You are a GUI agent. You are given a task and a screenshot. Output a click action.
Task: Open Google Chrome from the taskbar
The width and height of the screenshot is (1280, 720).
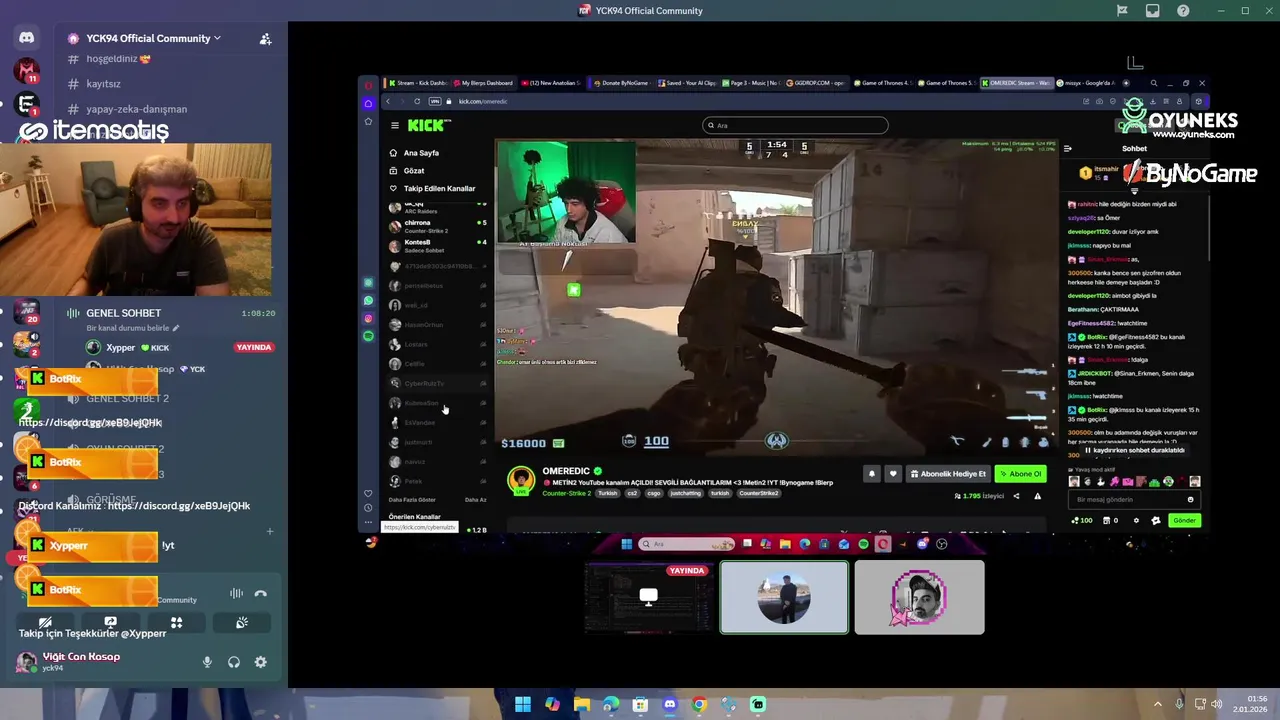pos(699,704)
